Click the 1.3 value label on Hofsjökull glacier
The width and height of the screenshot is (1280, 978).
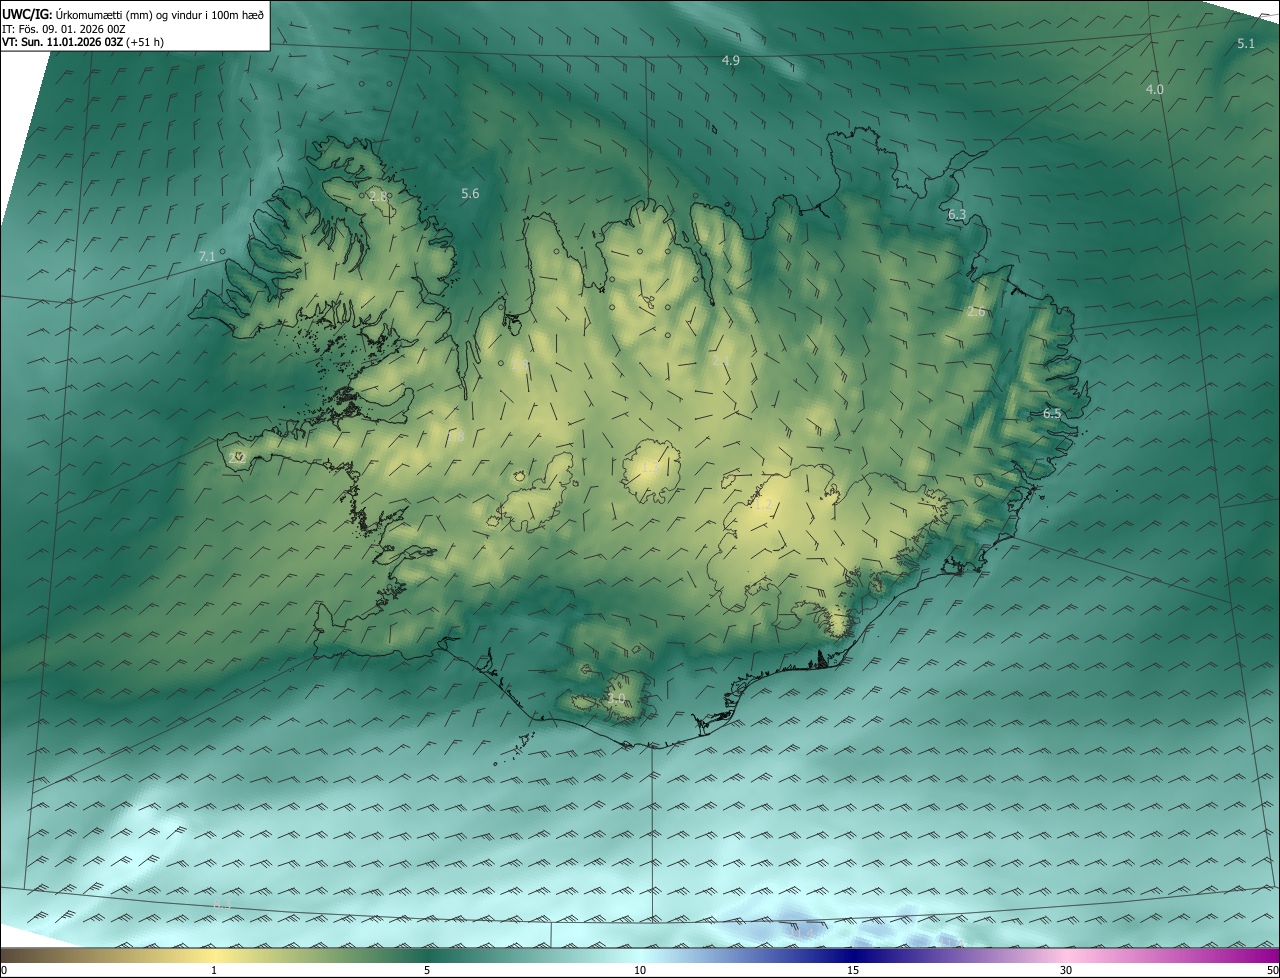tap(648, 468)
